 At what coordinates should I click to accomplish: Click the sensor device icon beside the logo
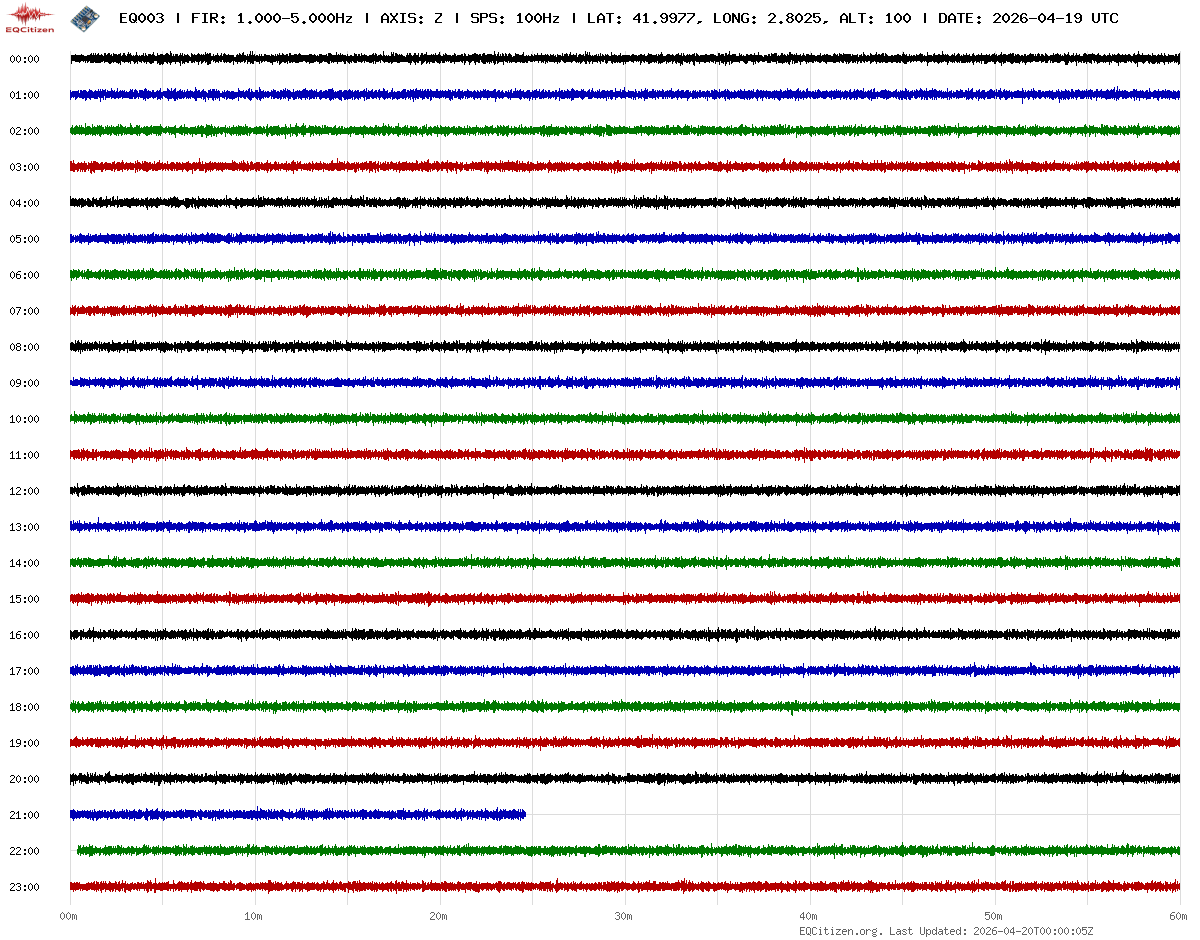click(x=84, y=17)
